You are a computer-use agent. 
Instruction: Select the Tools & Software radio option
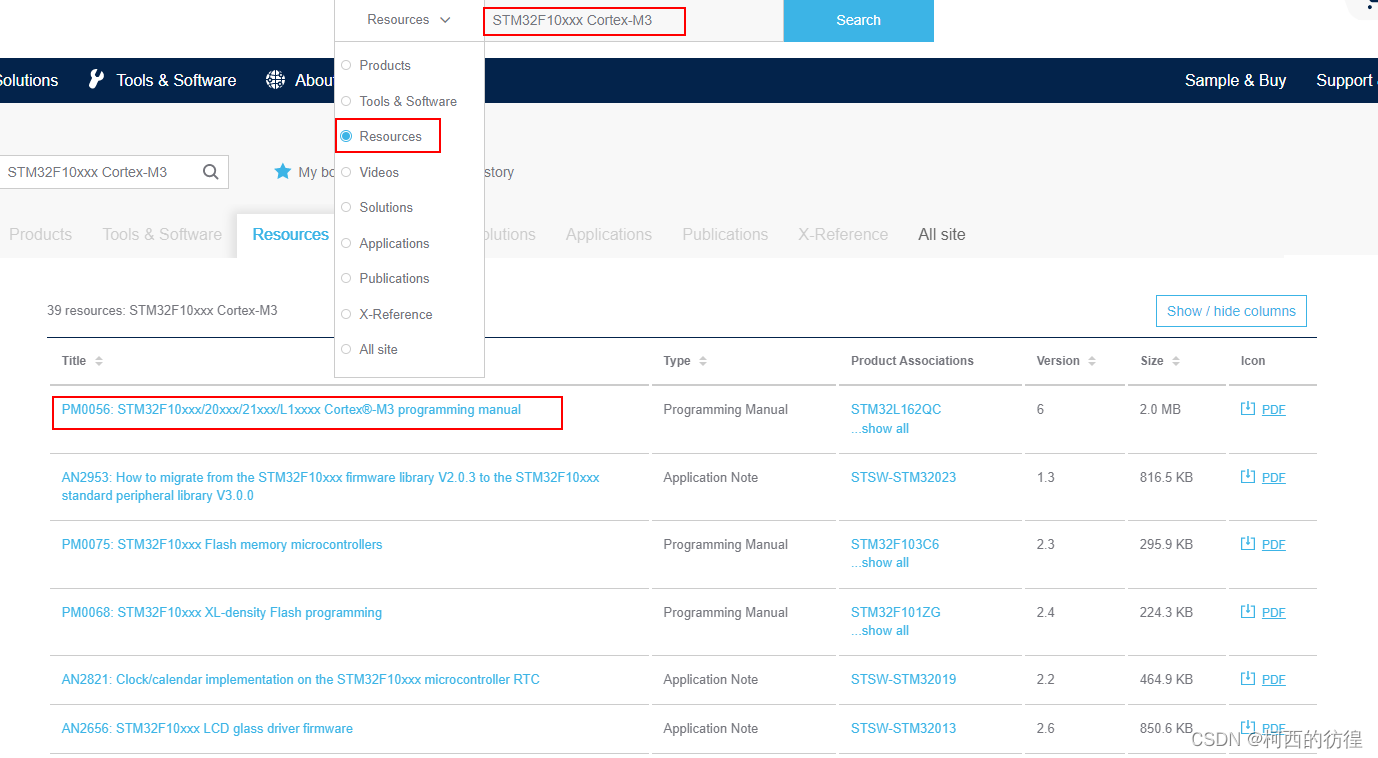tap(347, 101)
